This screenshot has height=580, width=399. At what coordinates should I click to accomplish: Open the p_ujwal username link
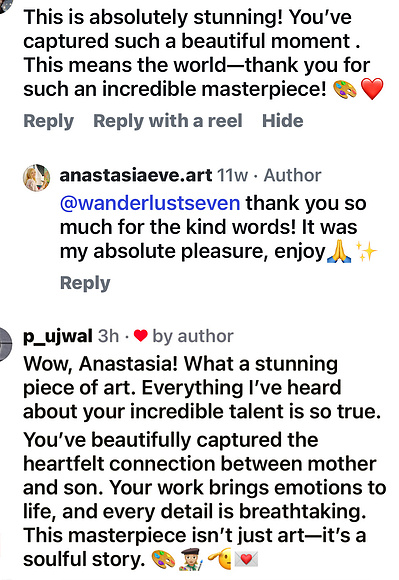tap(58, 337)
